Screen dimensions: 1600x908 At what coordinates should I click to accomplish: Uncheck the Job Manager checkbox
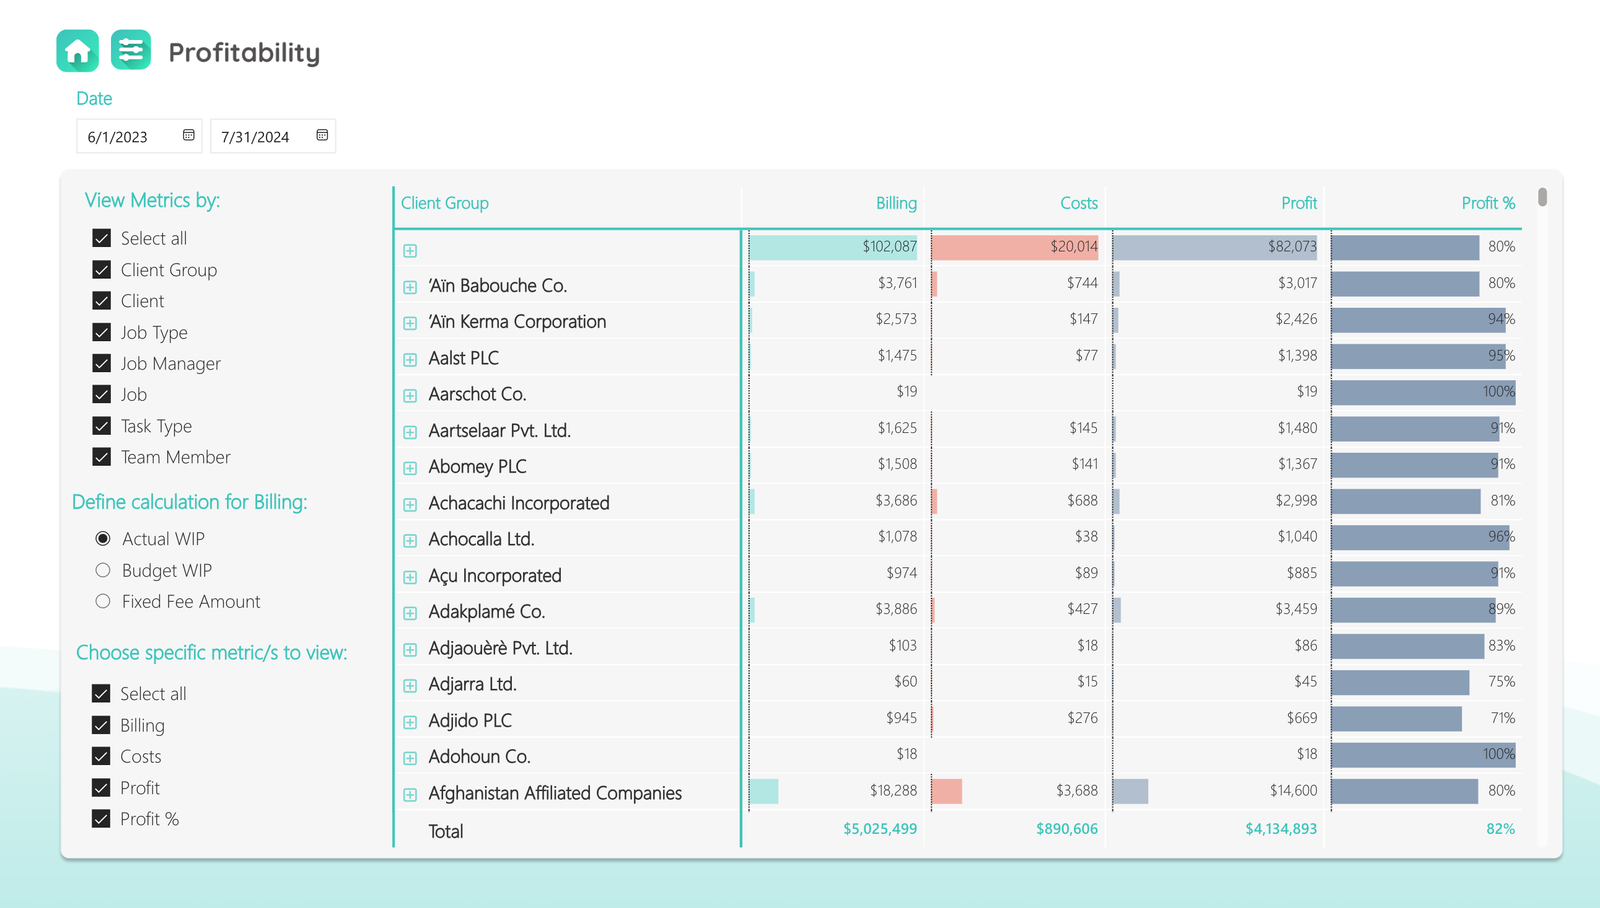102,363
